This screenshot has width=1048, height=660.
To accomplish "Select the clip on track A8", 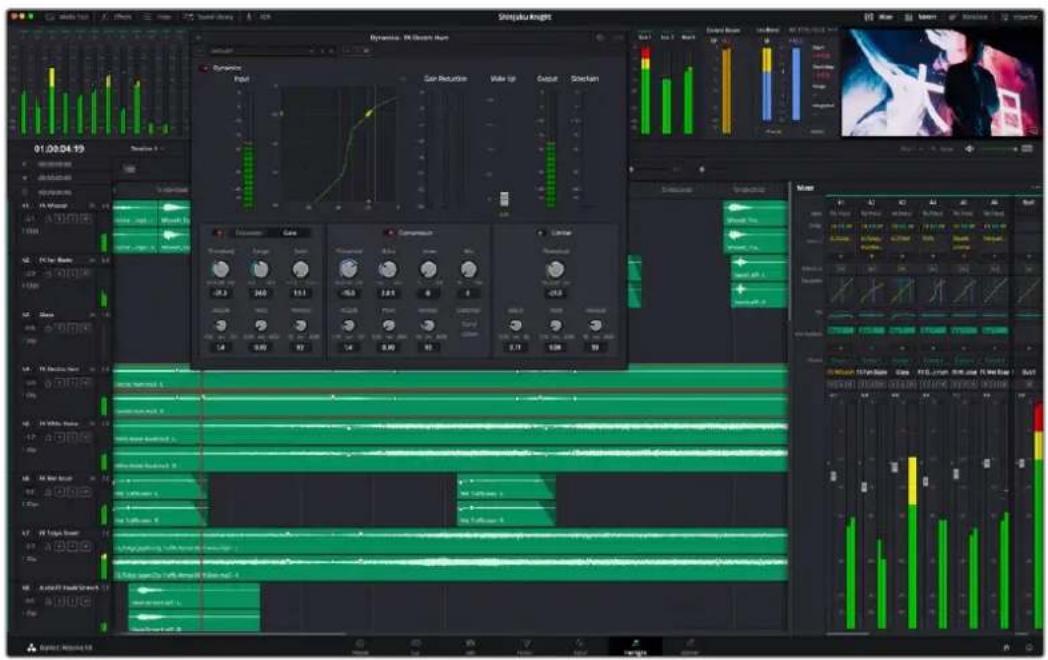I will pyautogui.click(x=194, y=608).
